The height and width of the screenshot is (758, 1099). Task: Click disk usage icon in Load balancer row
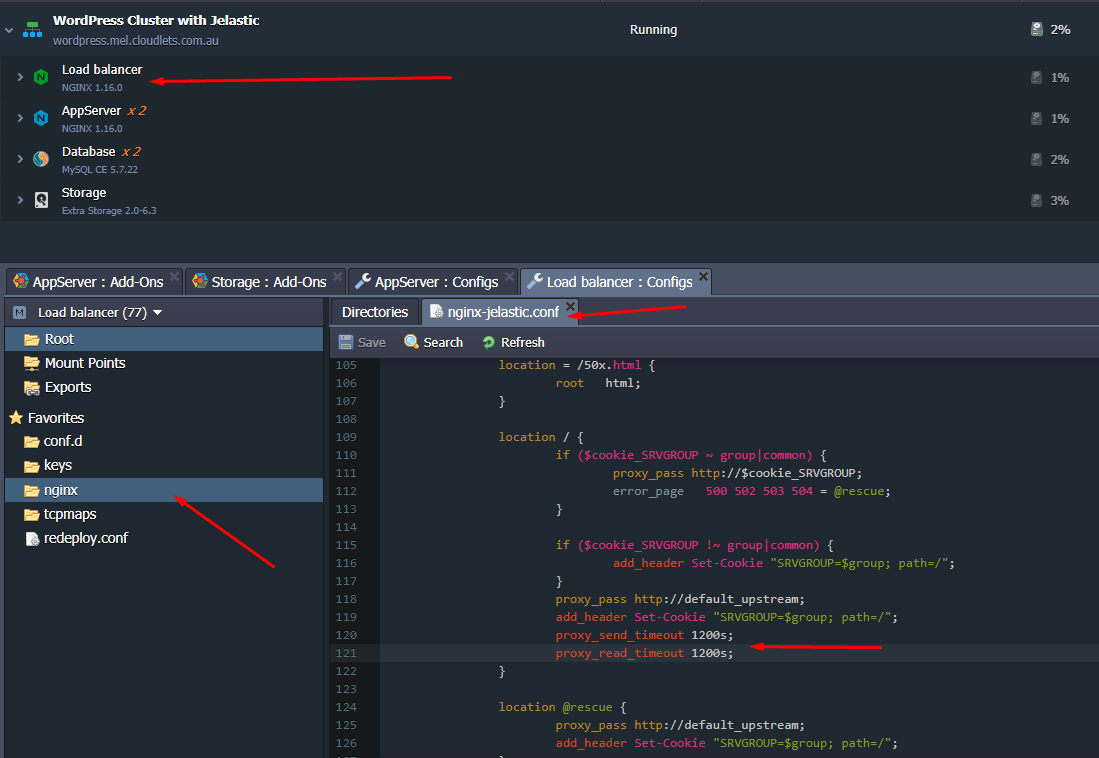click(1036, 77)
